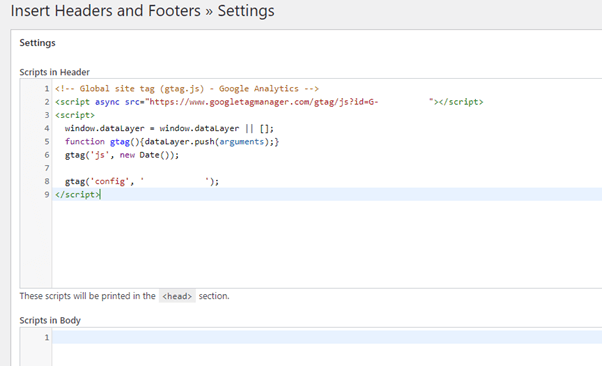Click line number 7 in header gutter
The height and width of the screenshot is (366, 602).
[47, 168]
